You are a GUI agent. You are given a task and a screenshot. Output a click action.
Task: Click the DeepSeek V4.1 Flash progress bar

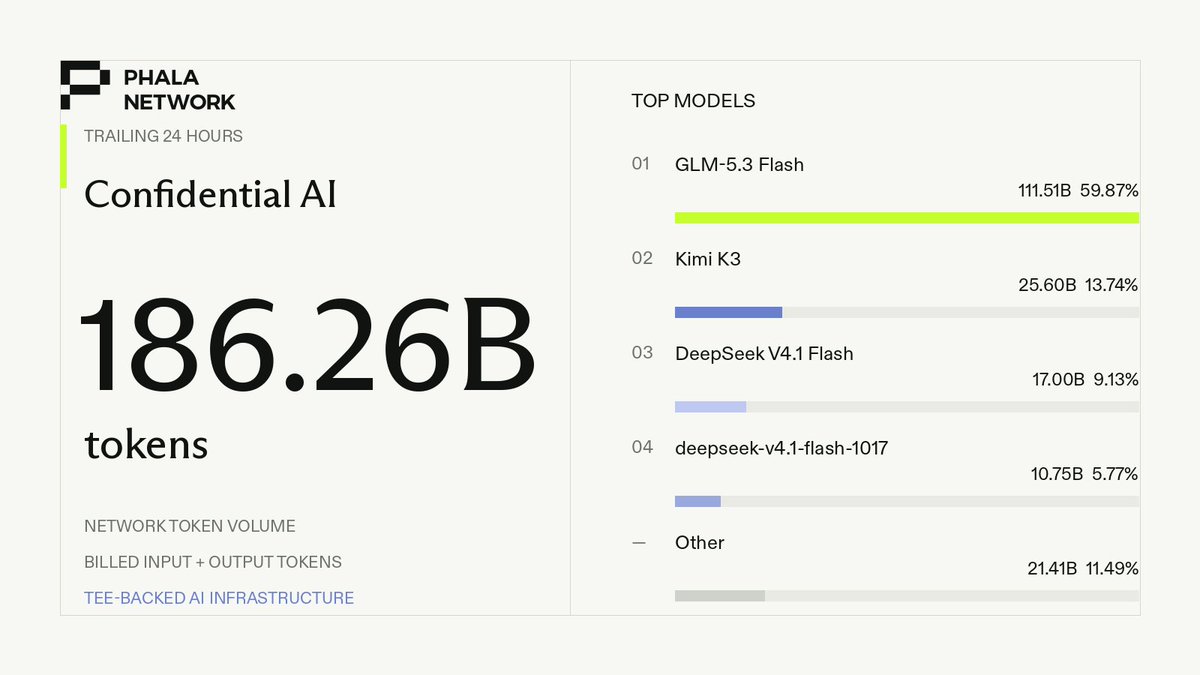[x=907, y=407]
